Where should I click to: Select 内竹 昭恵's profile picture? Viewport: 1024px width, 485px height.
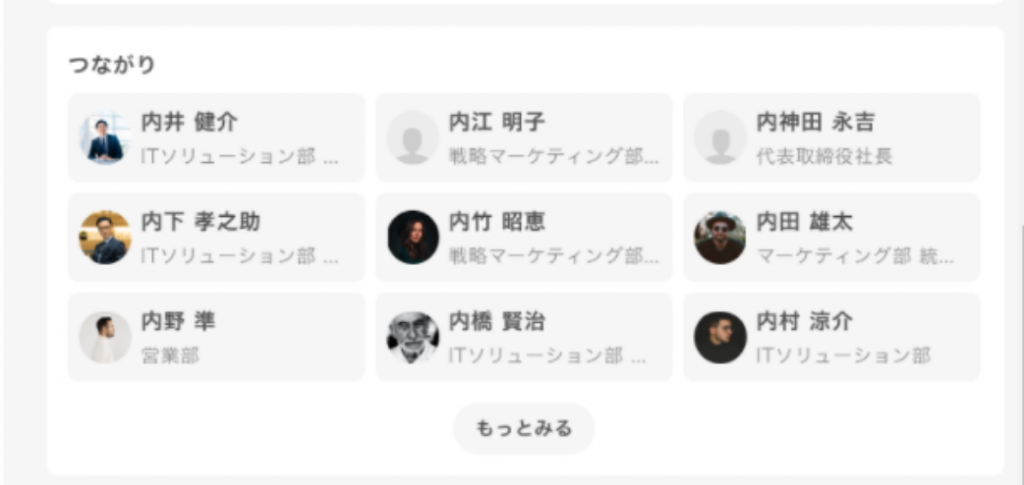(412, 237)
